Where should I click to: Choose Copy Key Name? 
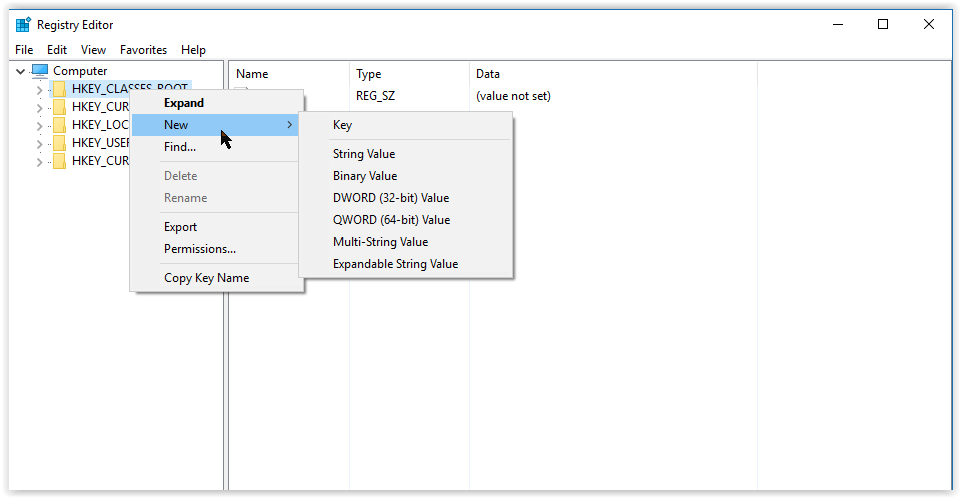coord(217,277)
